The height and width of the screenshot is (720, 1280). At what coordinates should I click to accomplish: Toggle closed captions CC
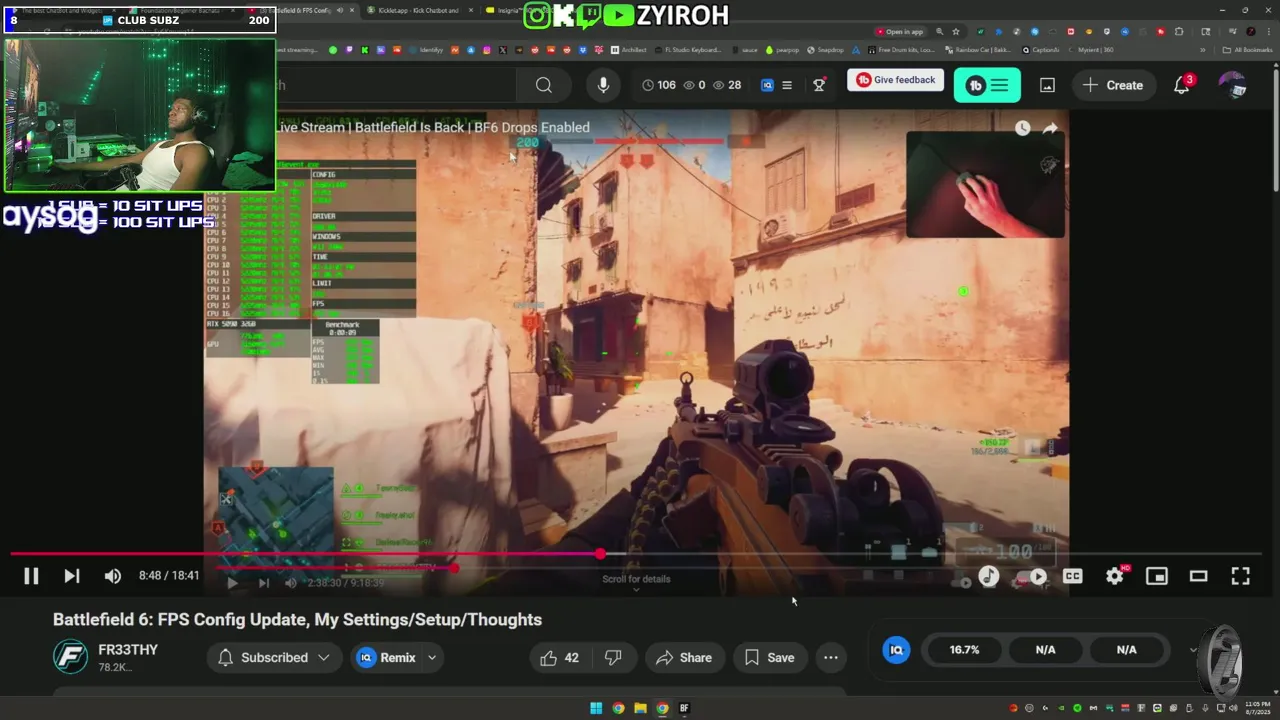coord(1073,576)
